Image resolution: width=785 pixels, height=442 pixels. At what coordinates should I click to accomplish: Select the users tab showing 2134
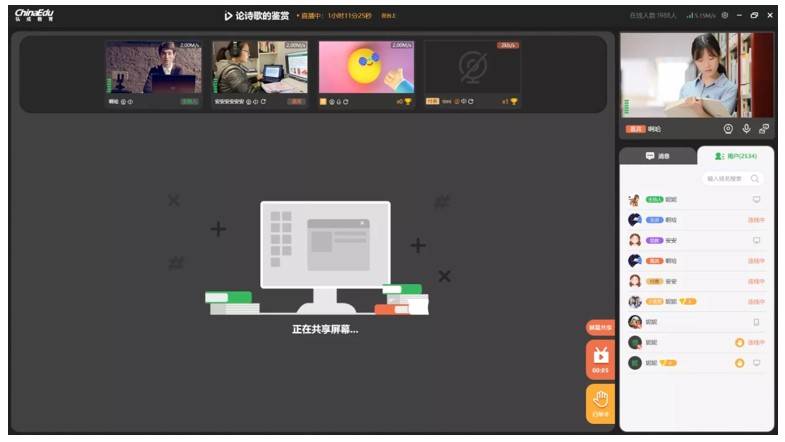[x=735, y=156]
